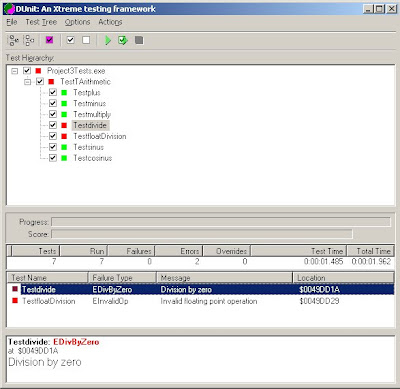Click the green status square of Testcosinus
400x389 pixels.
point(64,158)
